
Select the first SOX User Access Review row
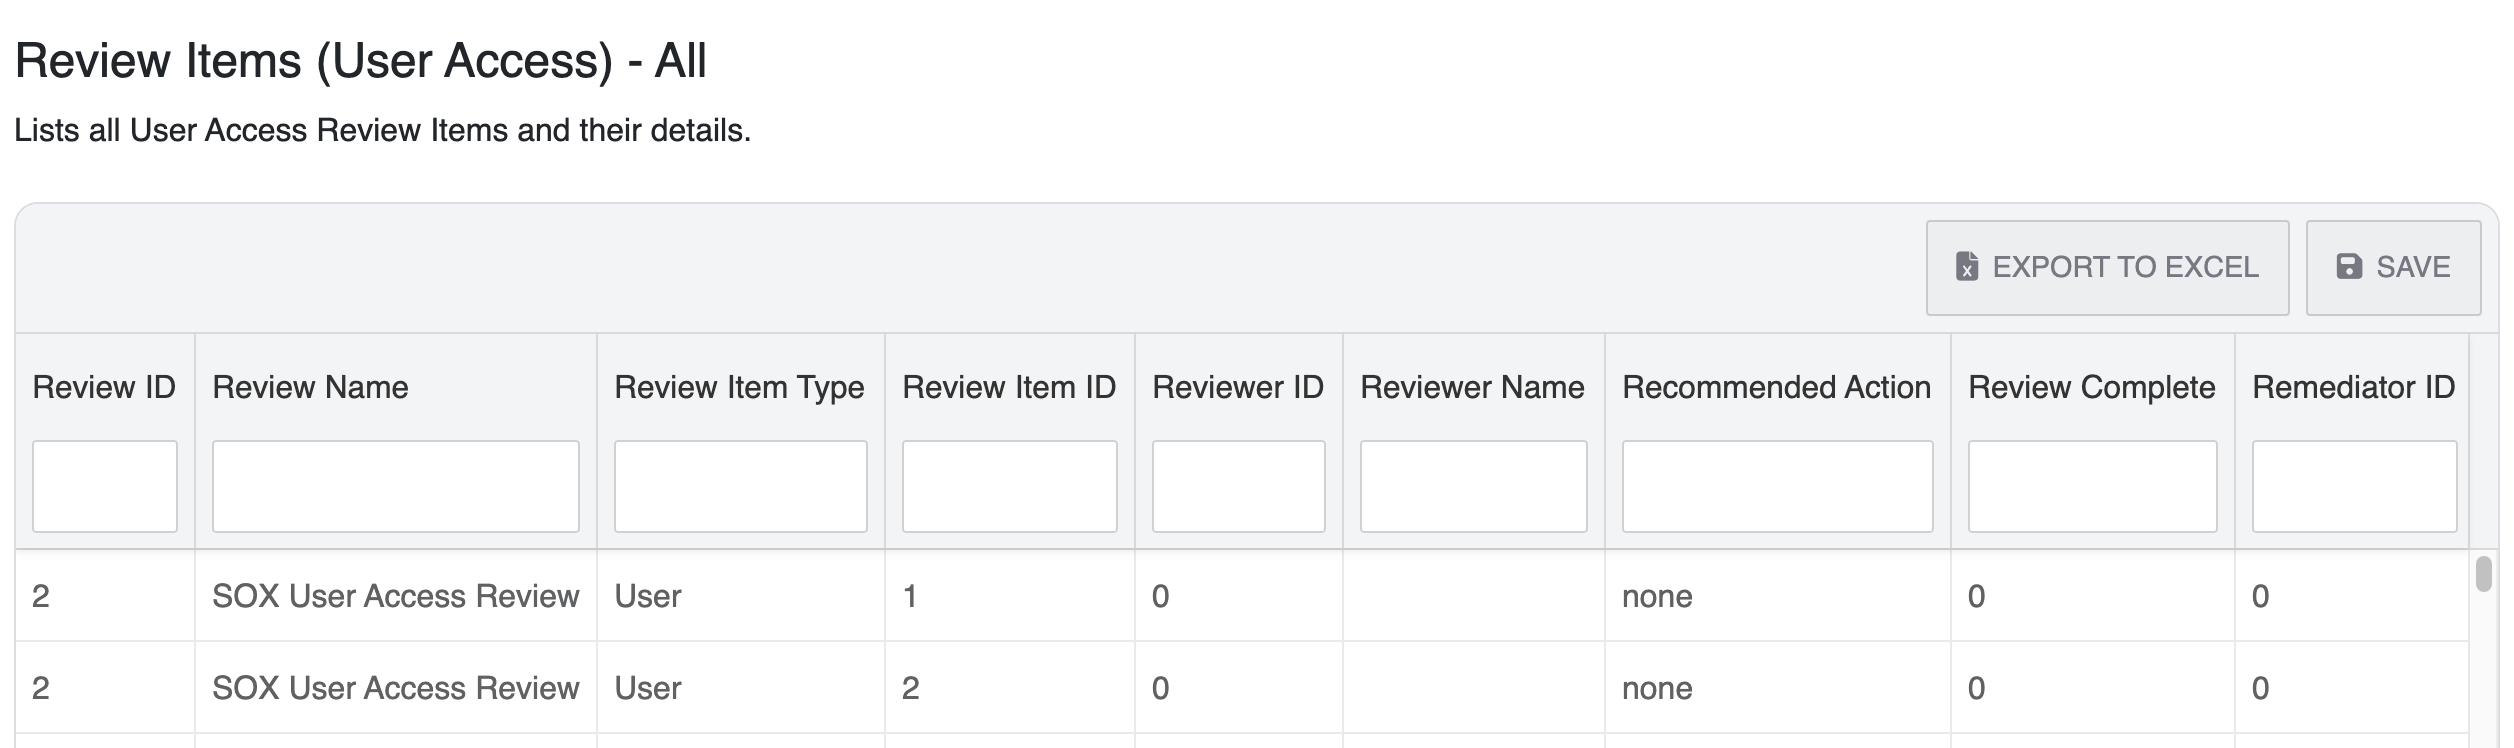(x=700, y=596)
